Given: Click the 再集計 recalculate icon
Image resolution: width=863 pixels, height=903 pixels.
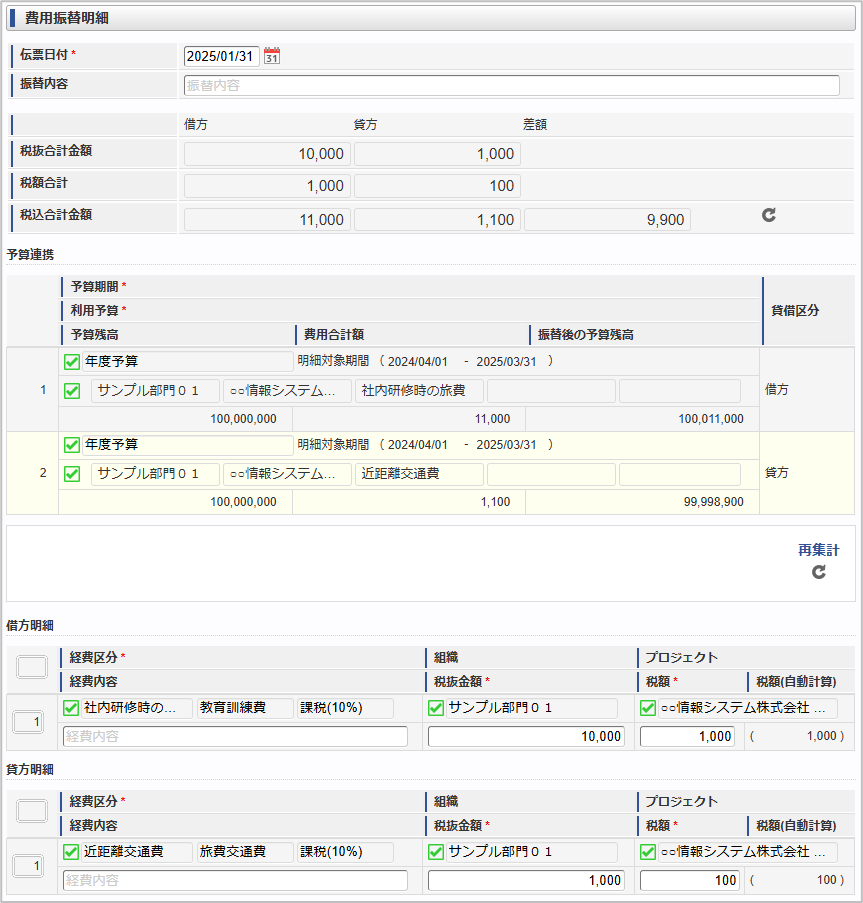Looking at the screenshot, I should pyautogui.click(x=819, y=572).
